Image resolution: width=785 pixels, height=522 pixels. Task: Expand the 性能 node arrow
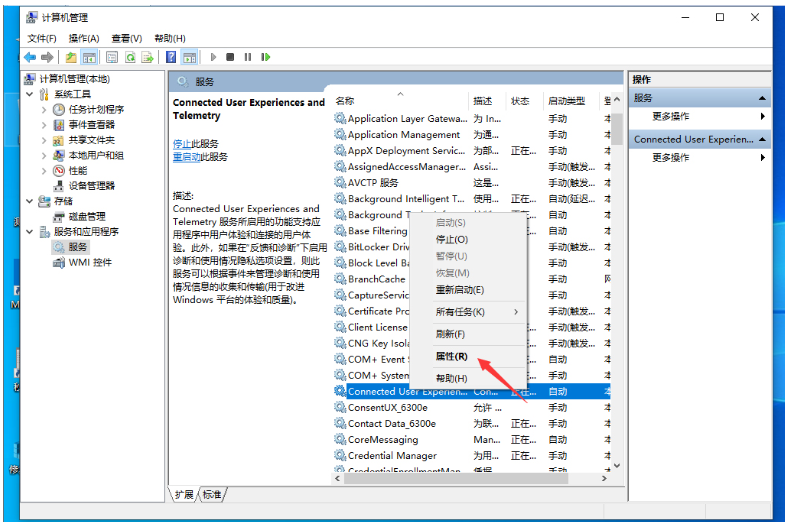pos(44,171)
